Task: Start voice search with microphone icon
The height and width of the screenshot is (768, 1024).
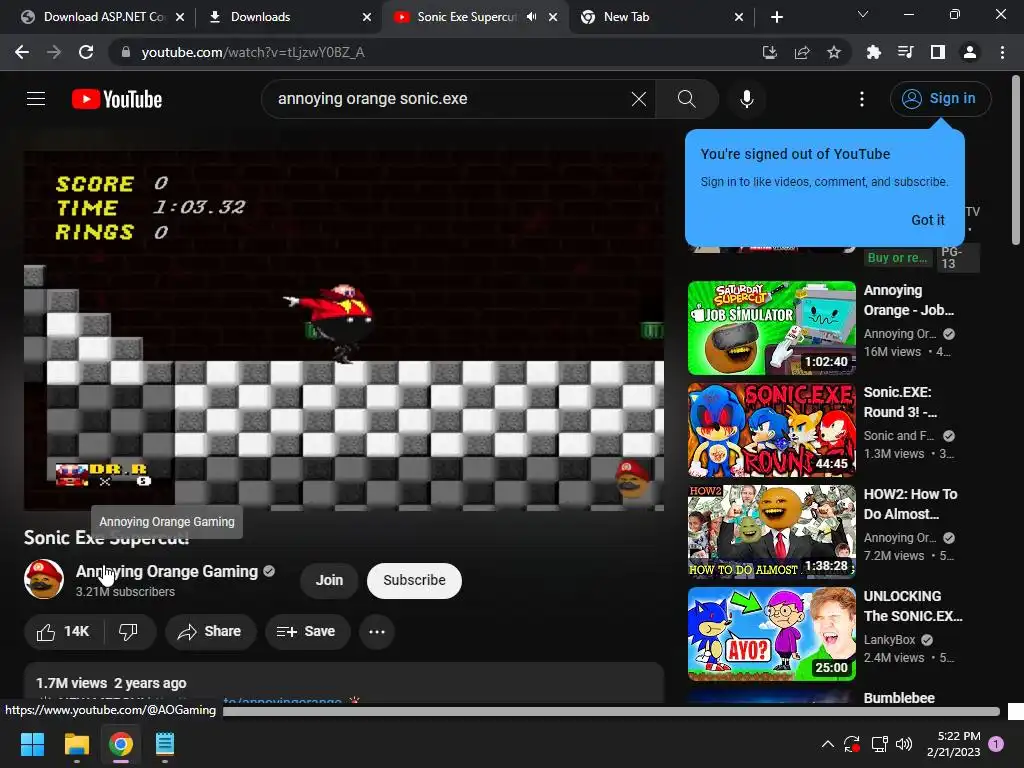Action: [x=746, y=99]
